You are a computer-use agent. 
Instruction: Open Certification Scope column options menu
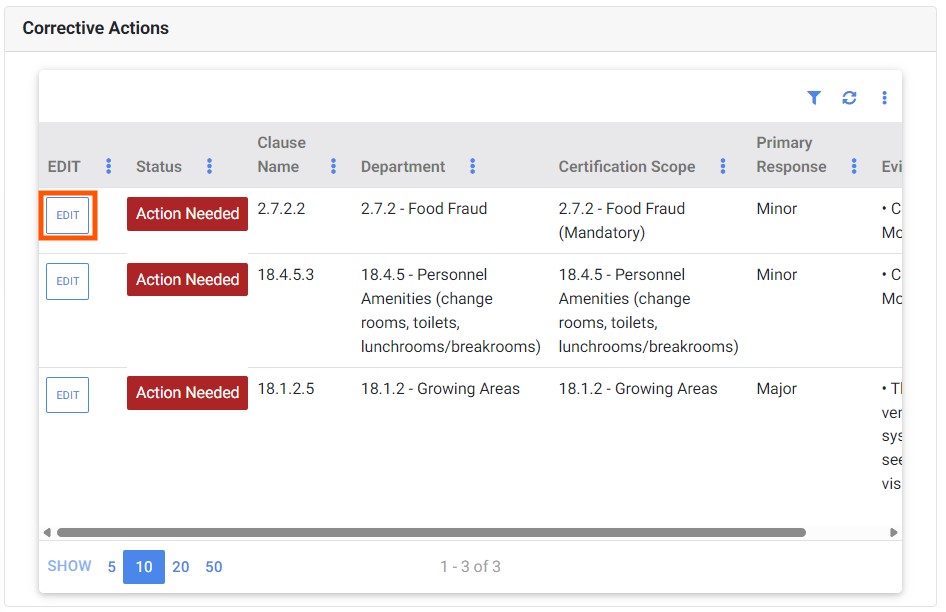pos(722,167)
